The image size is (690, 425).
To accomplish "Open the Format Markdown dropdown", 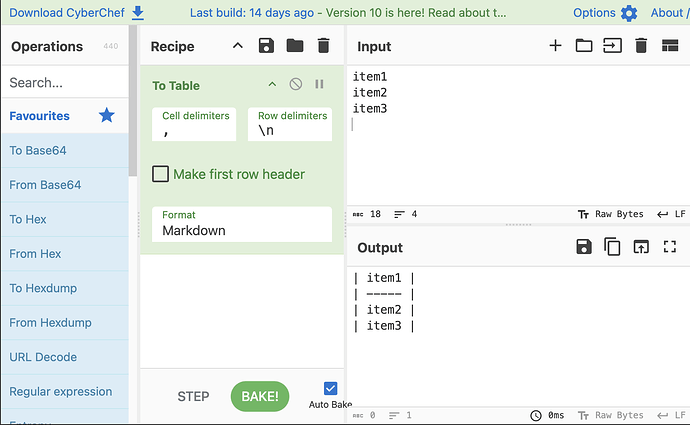I will click(242, 224).
